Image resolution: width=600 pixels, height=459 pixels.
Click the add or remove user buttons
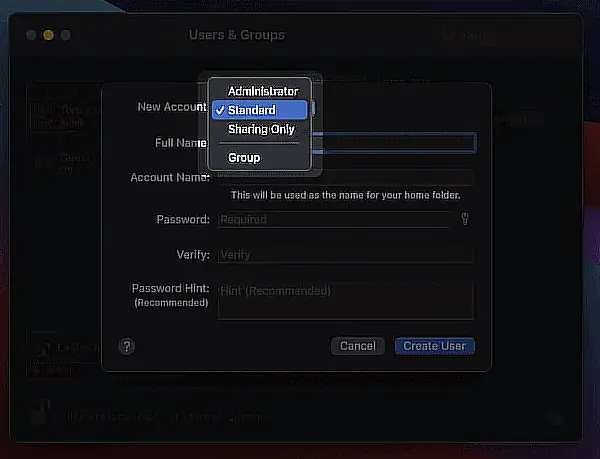50,370
